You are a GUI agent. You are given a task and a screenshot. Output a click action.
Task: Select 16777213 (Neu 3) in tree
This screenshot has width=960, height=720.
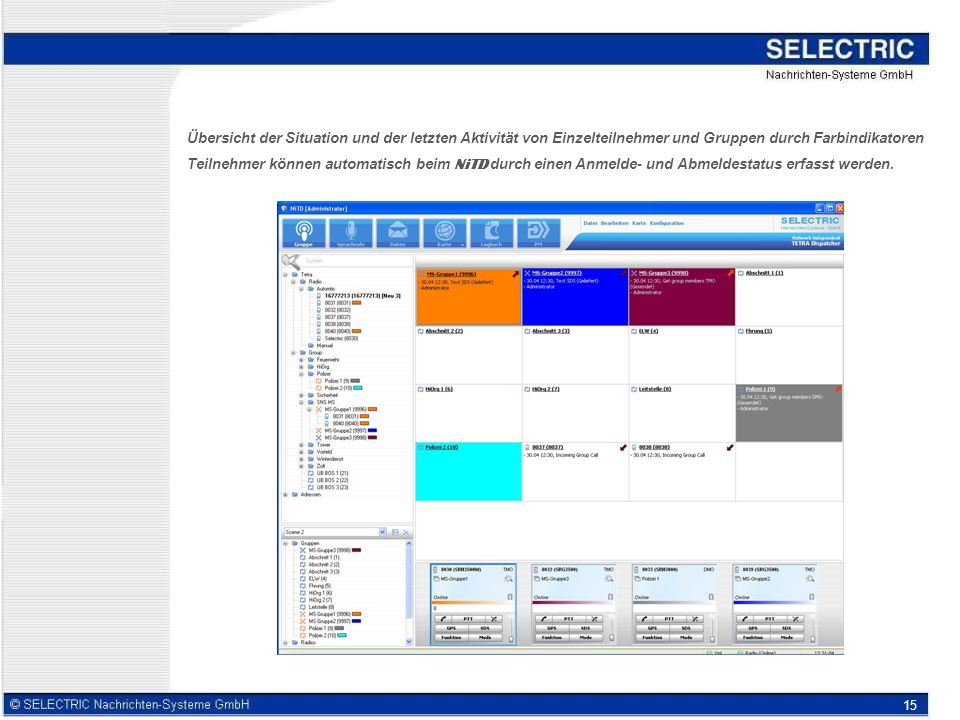[362, 296]
